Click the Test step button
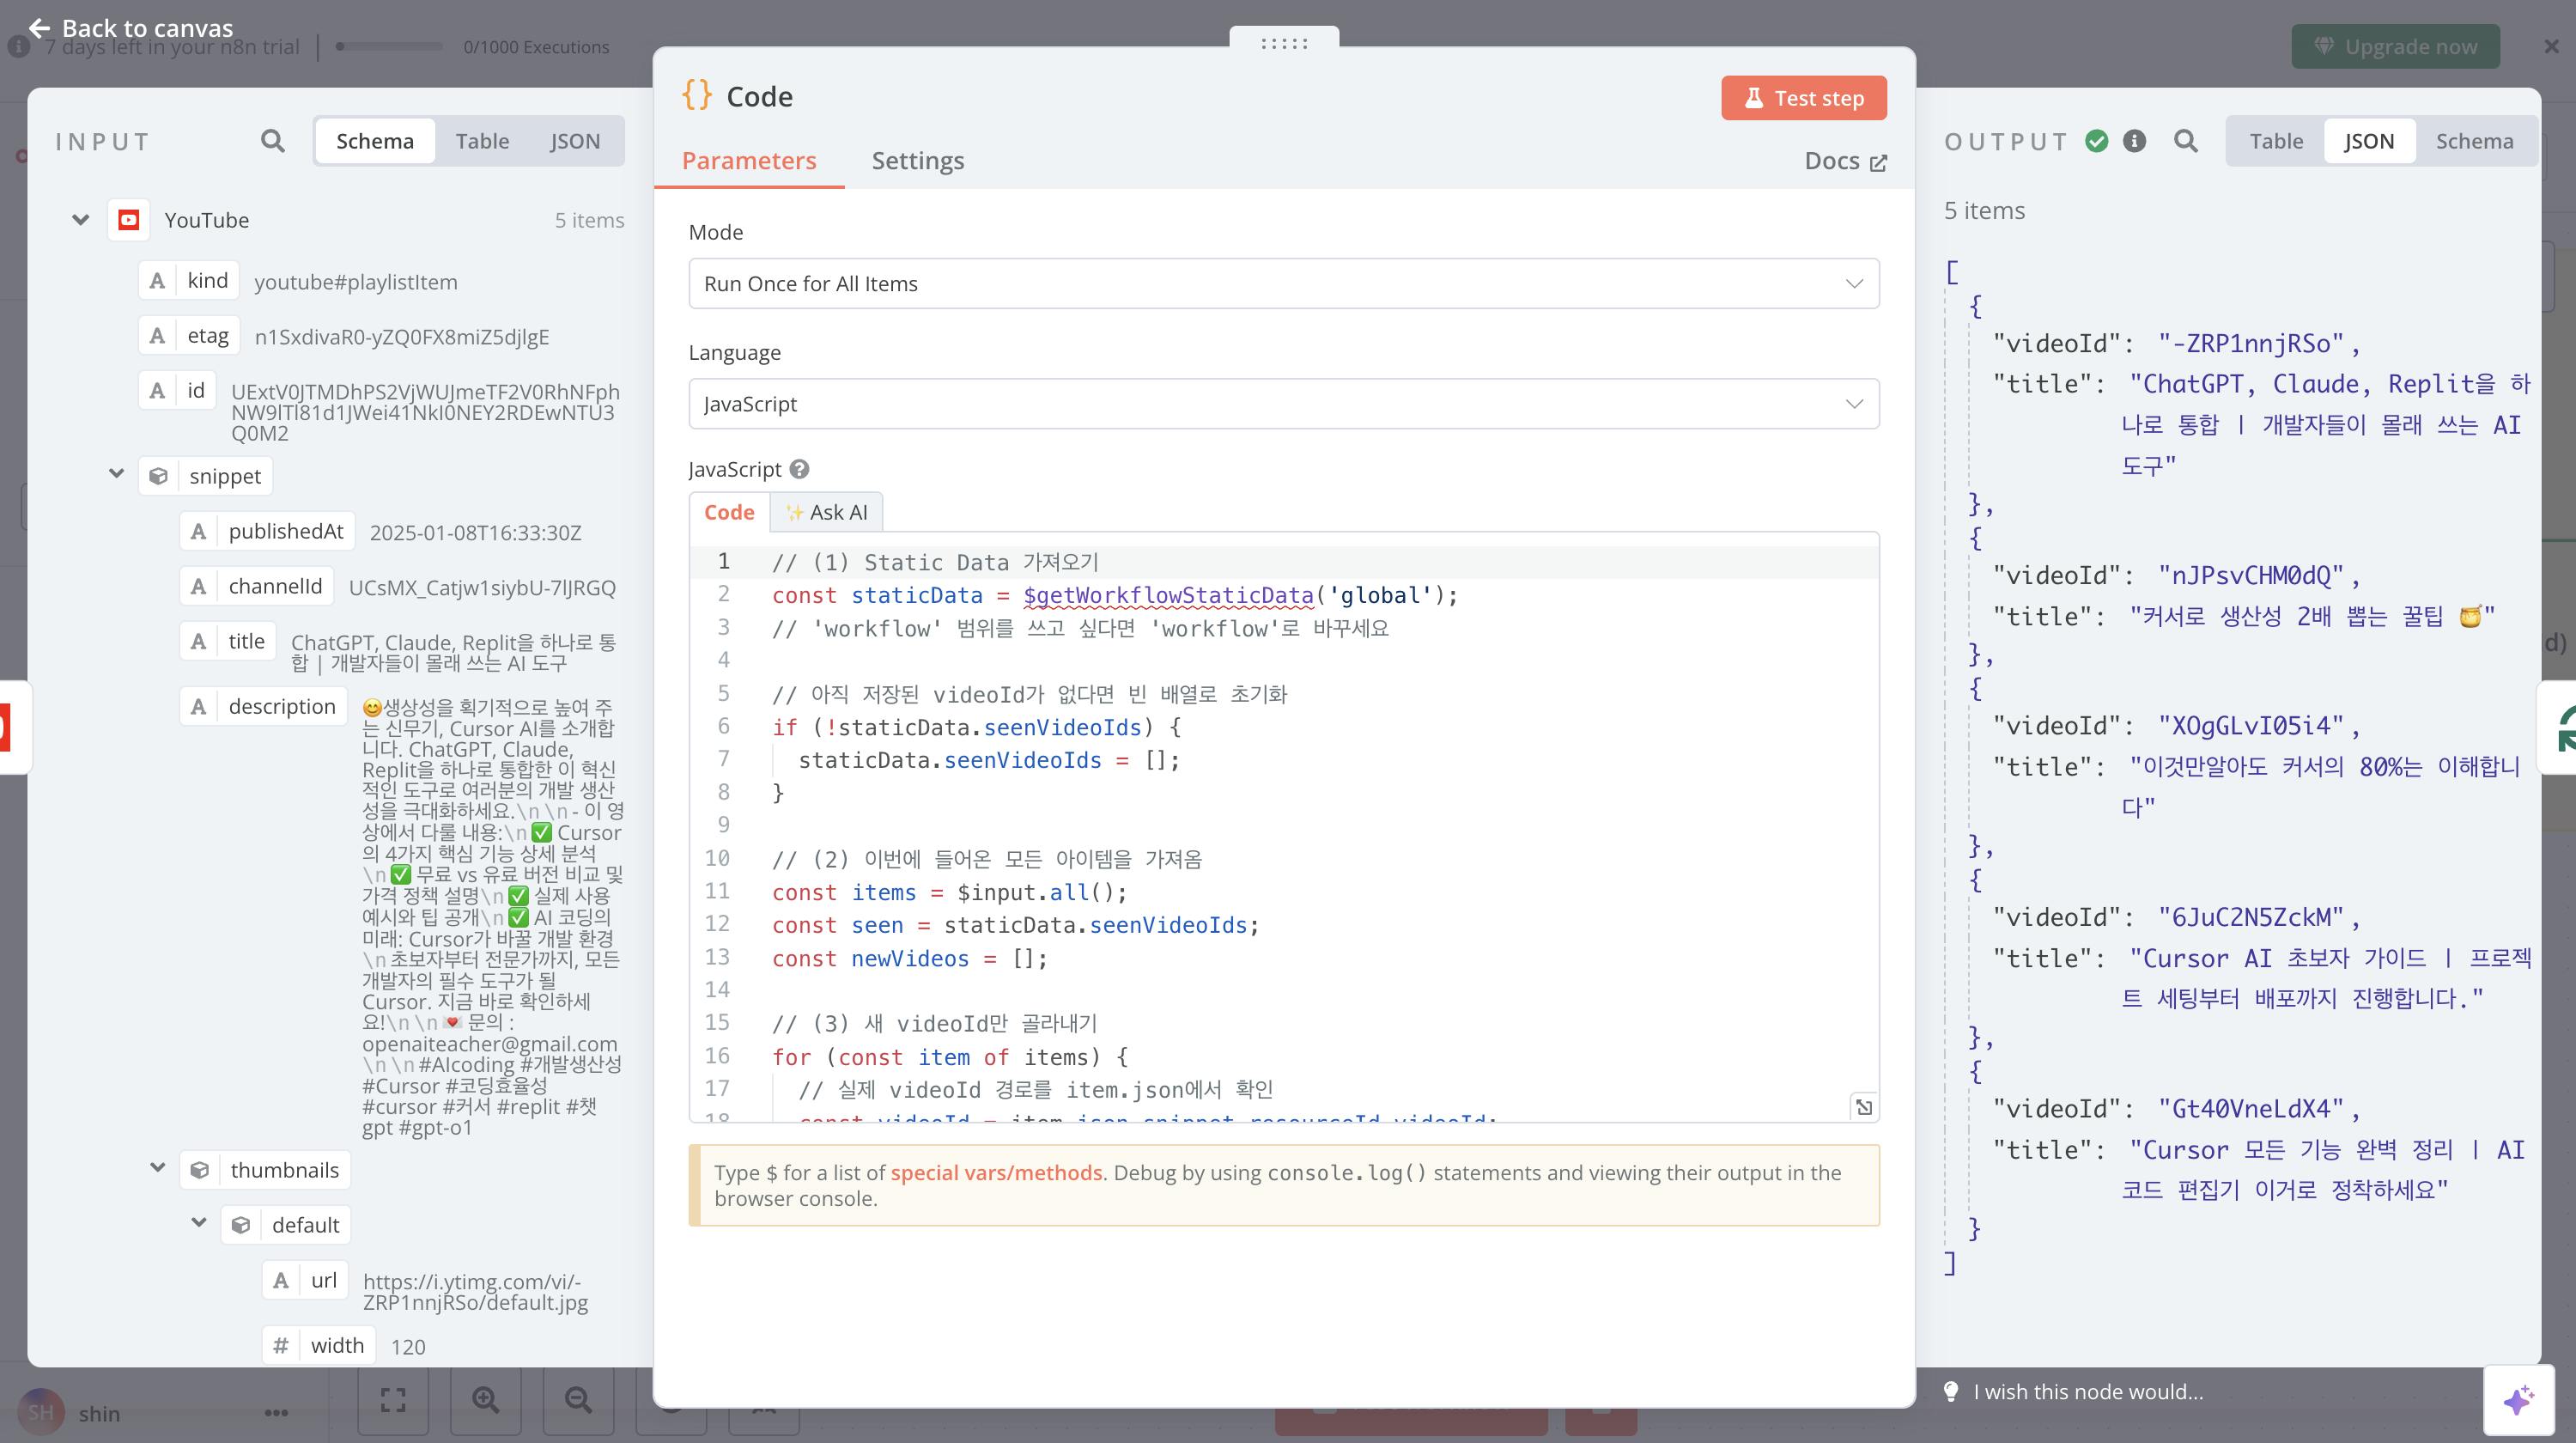This screenshot has height=1443, width=2576. [x=1803, y=98]
